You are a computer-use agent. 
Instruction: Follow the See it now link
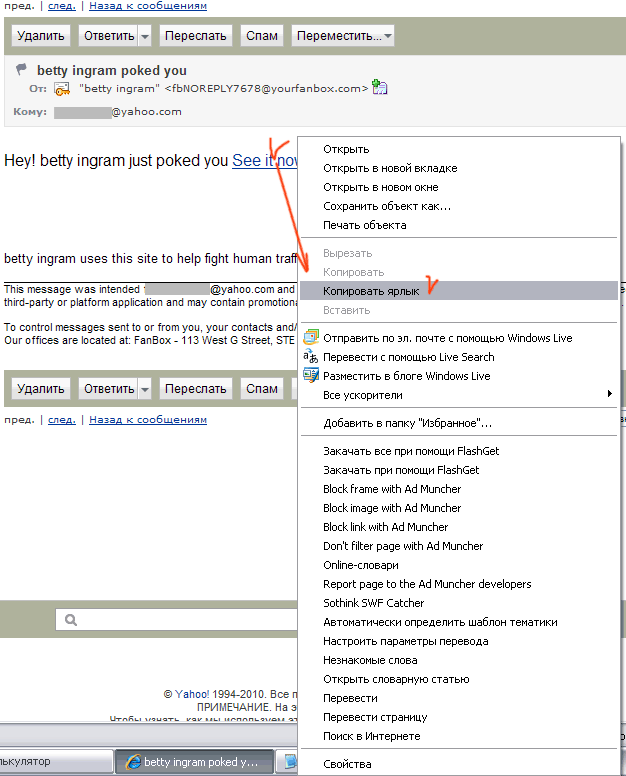click(x=265, y=161)
